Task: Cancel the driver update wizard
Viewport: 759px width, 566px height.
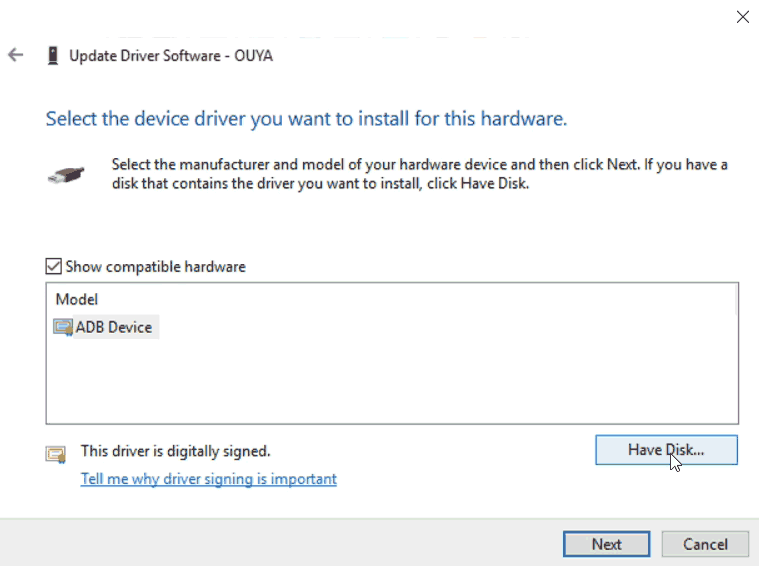Action: click(705, 544)
